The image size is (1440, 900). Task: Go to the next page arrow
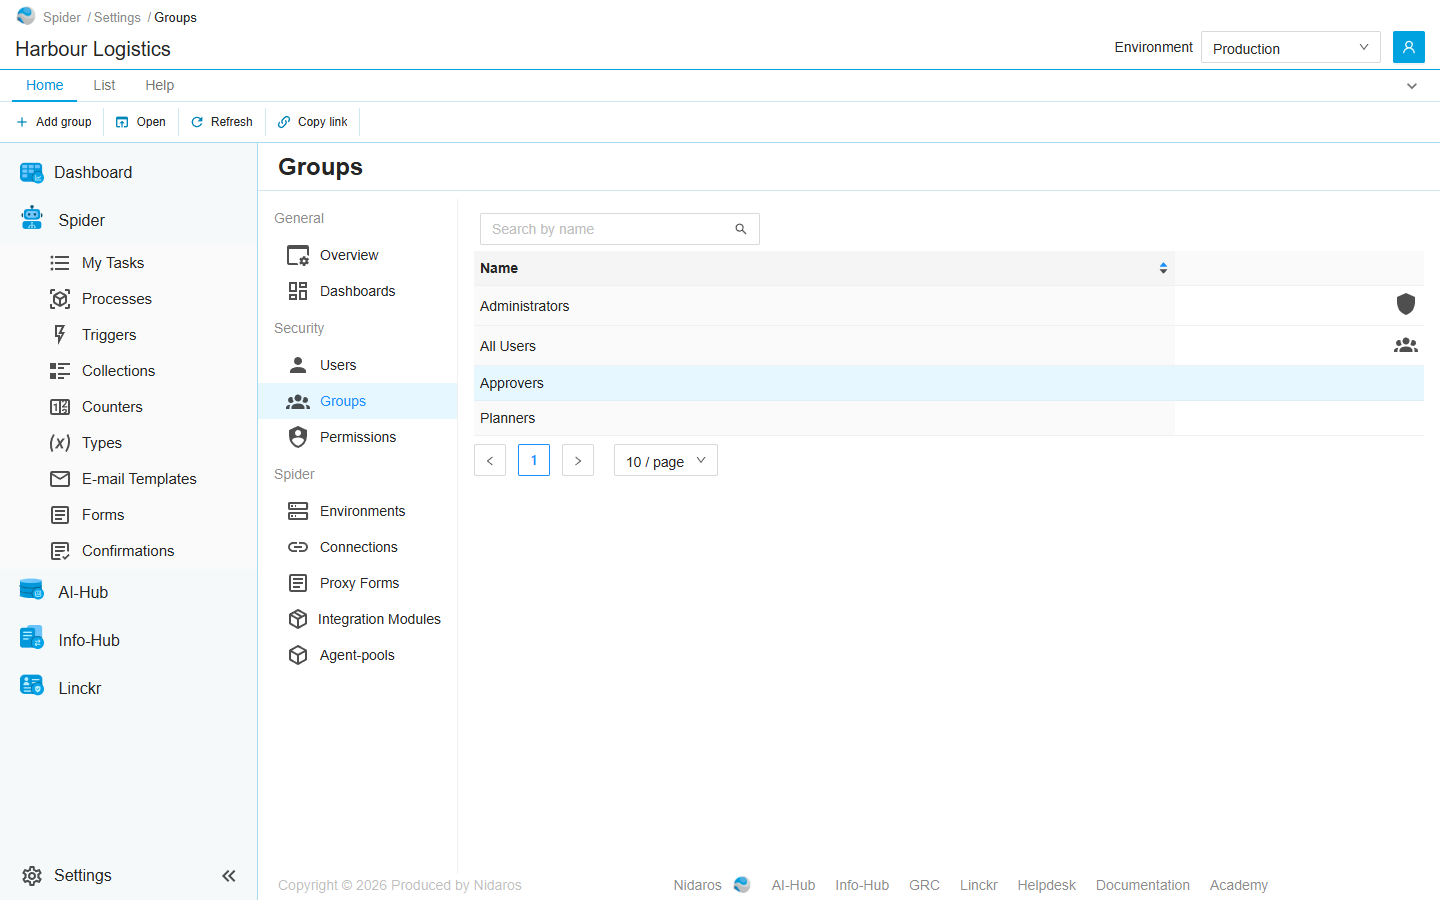coord(578,460)
